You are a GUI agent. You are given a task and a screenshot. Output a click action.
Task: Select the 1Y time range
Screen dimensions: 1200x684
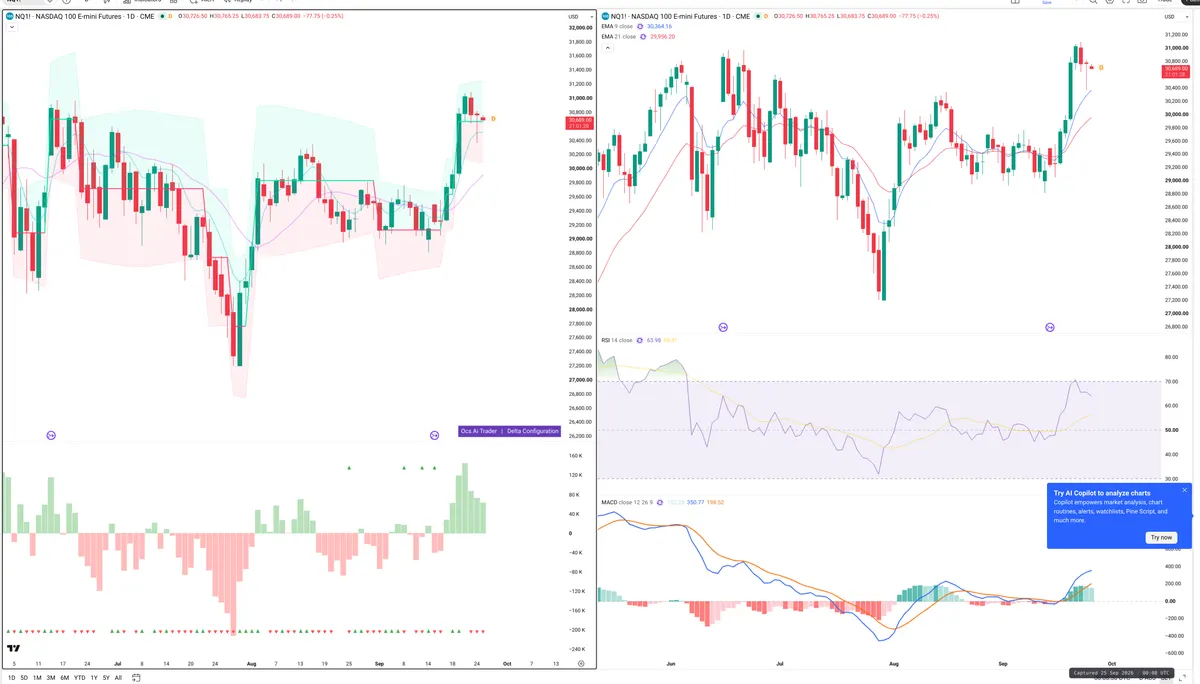pos(94,677)
